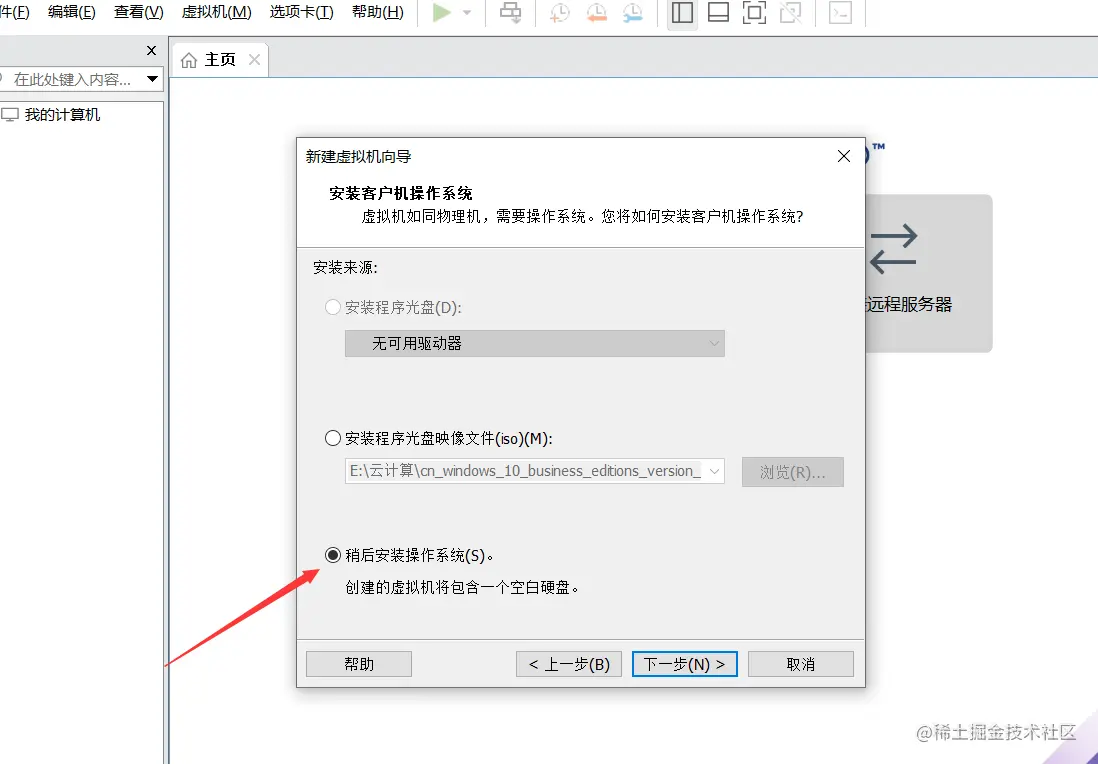This screenshot has width=1098, height=764.
Task: Open the 编辑(E) menu
Action: (x=71, y=12)
